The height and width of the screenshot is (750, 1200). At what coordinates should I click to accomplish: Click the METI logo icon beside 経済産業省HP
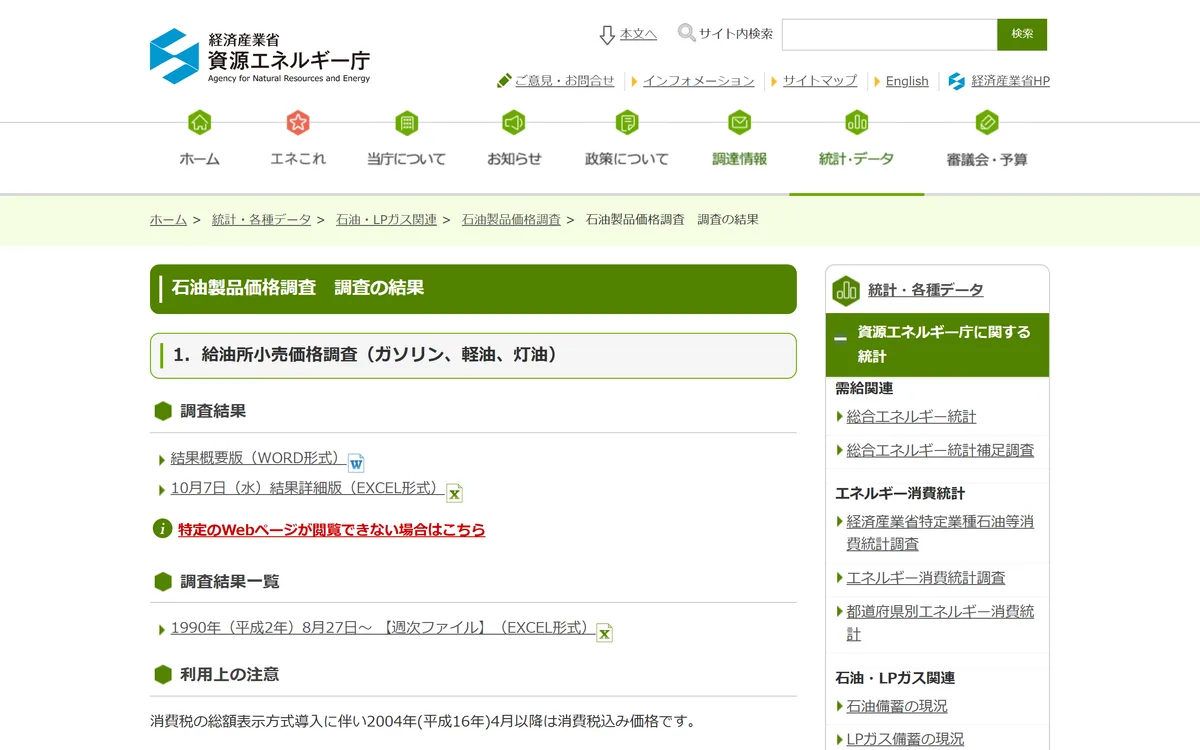click(956, 81)
